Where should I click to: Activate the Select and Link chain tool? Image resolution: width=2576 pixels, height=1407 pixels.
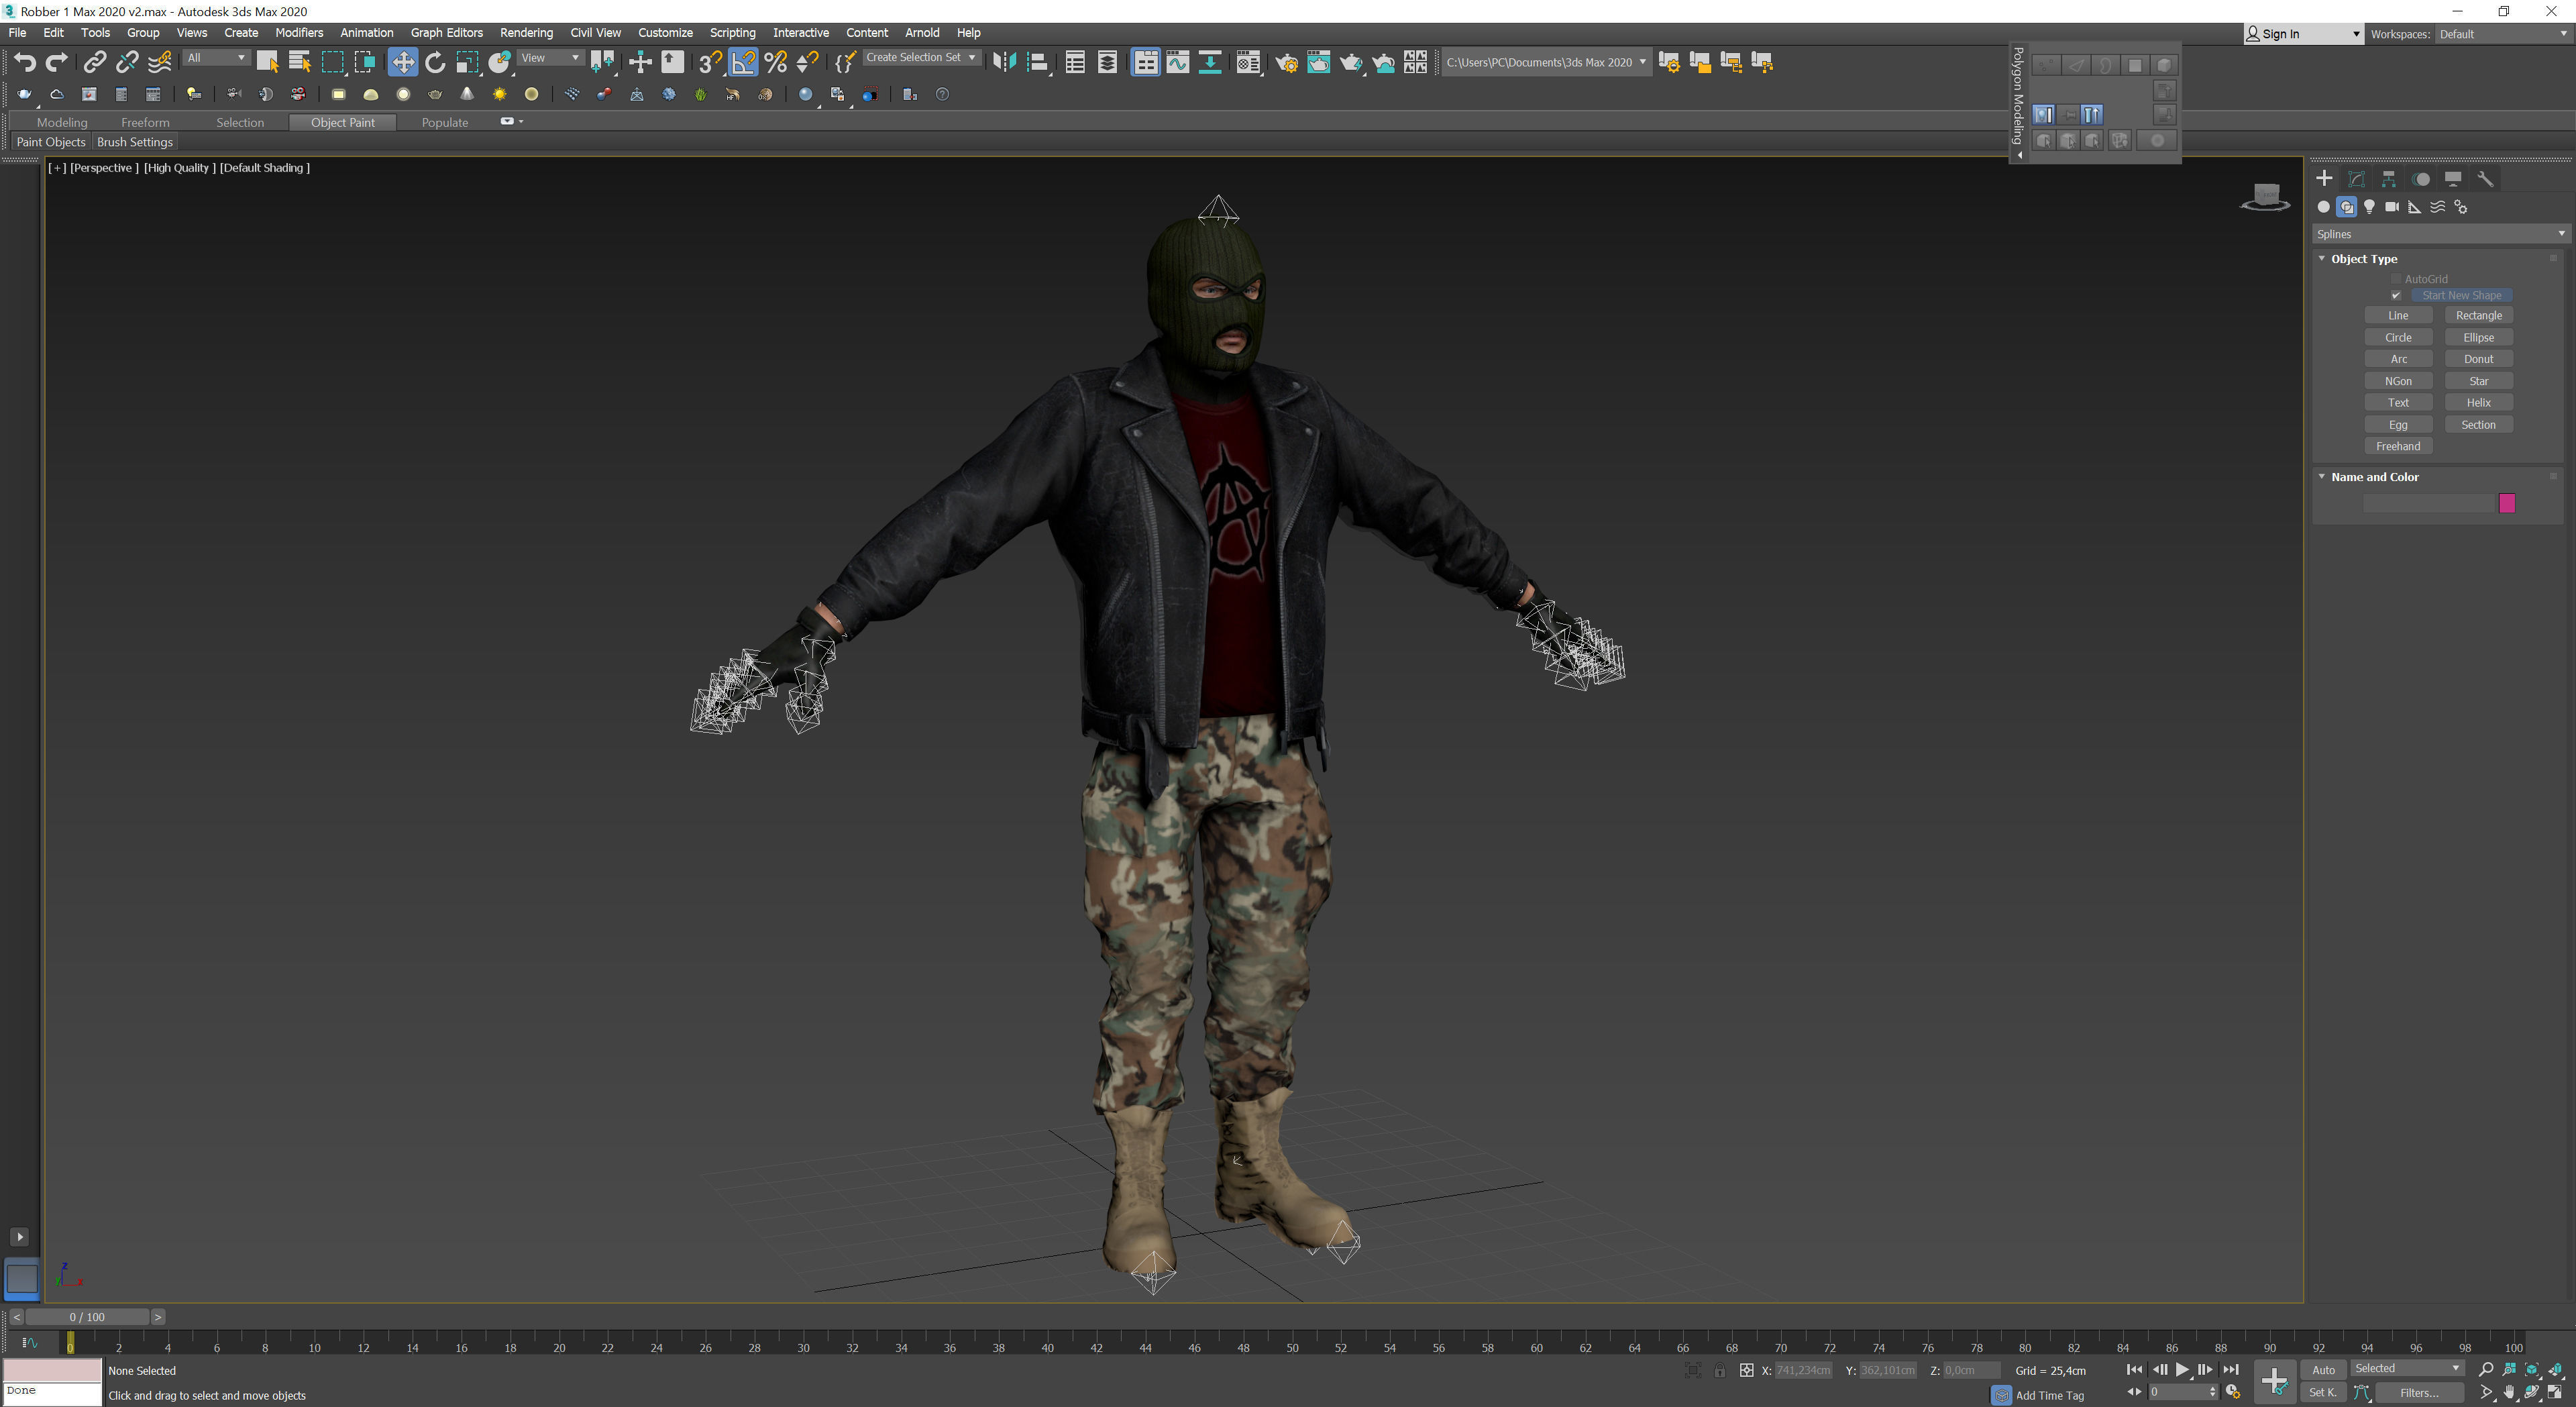[x=94, y=62]
